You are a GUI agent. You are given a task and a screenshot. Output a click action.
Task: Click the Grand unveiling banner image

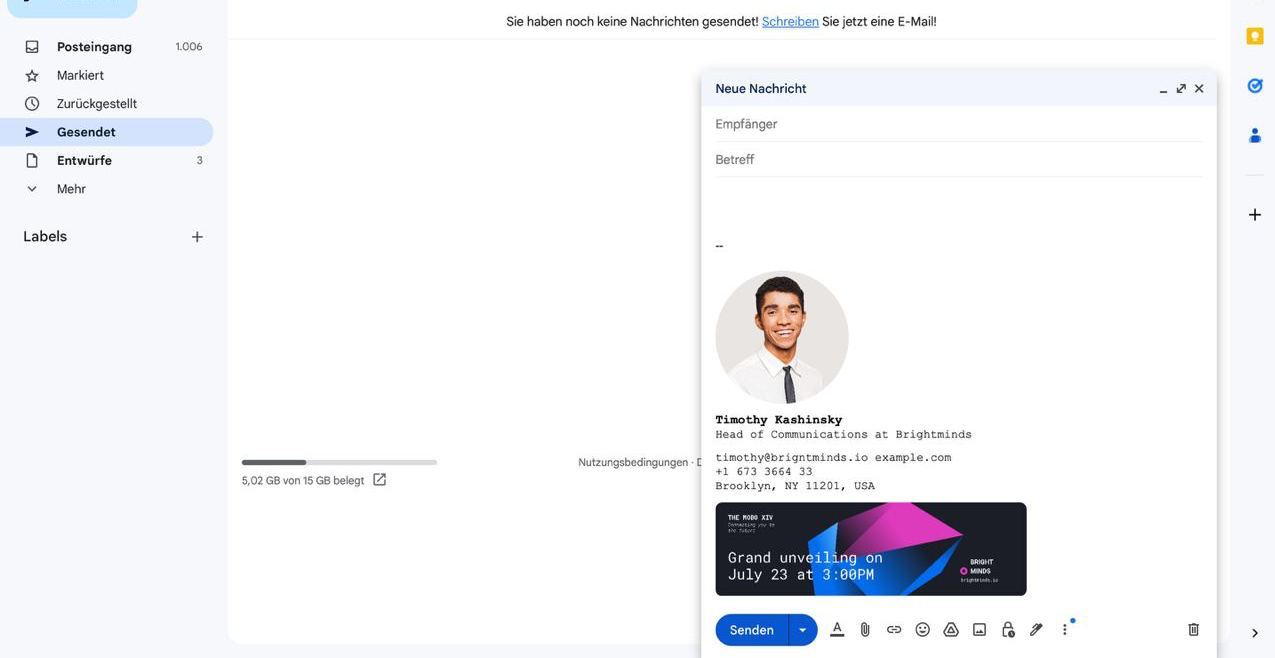(x=871, y=549)
